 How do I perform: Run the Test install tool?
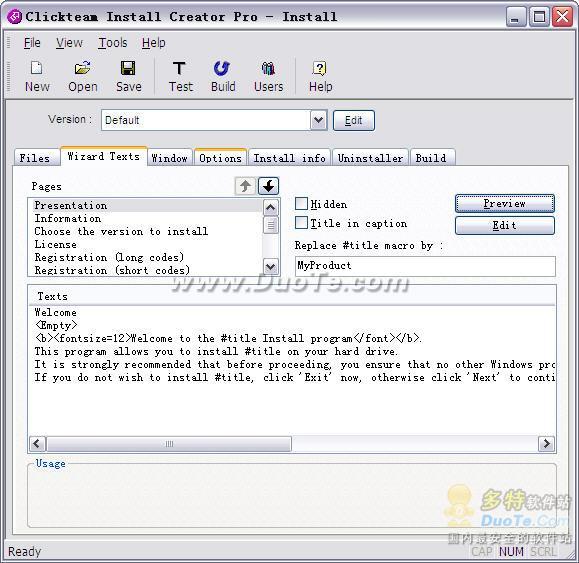181,77
